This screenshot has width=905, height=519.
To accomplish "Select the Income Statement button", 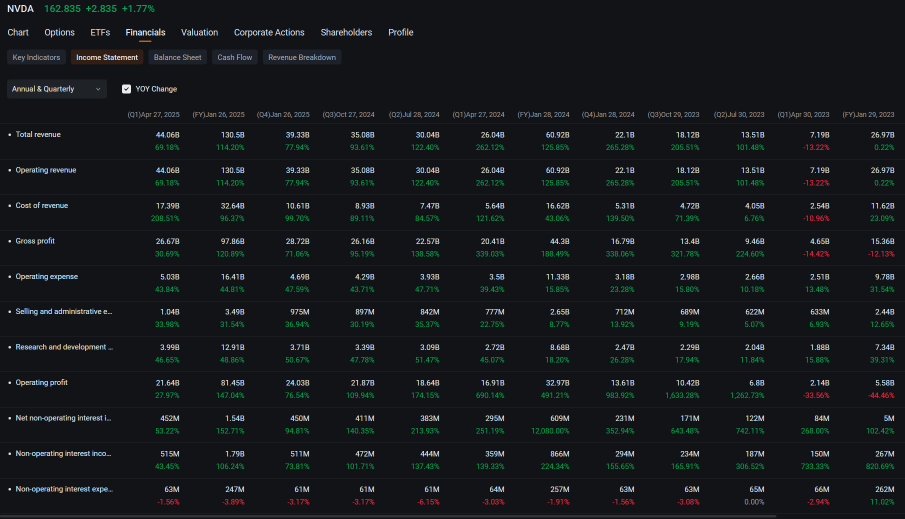I will click(107, 57).
